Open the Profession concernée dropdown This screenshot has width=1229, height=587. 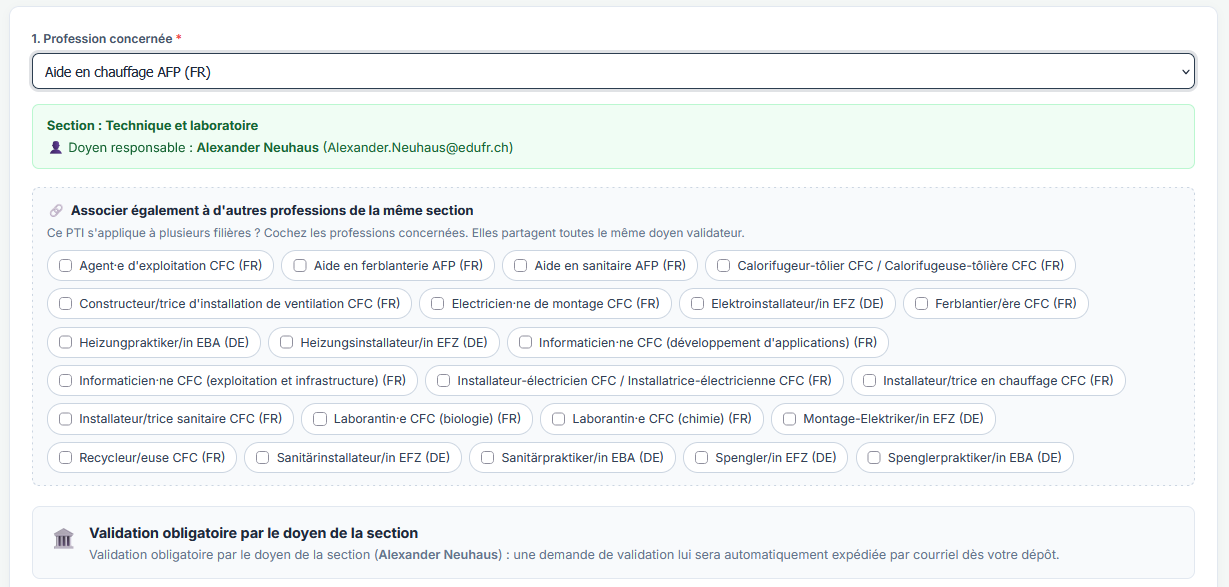[613, 71]
